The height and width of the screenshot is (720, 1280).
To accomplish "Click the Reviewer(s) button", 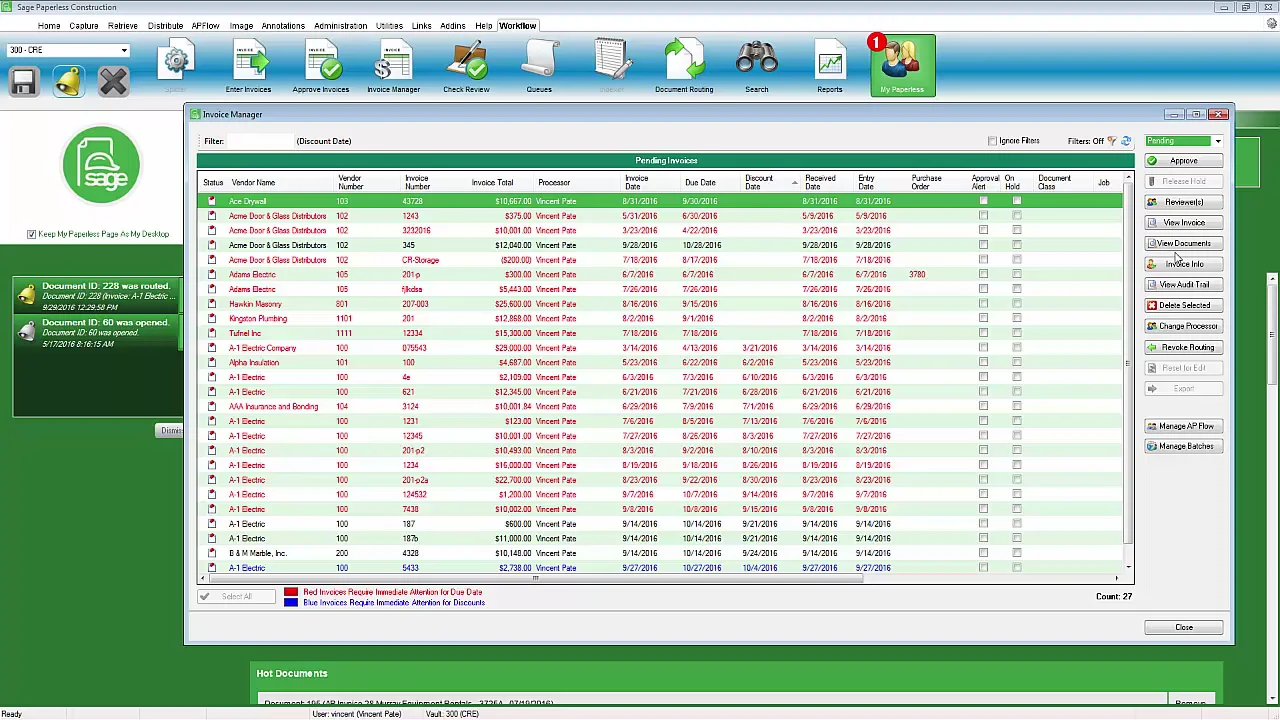I will [1184, 202].
